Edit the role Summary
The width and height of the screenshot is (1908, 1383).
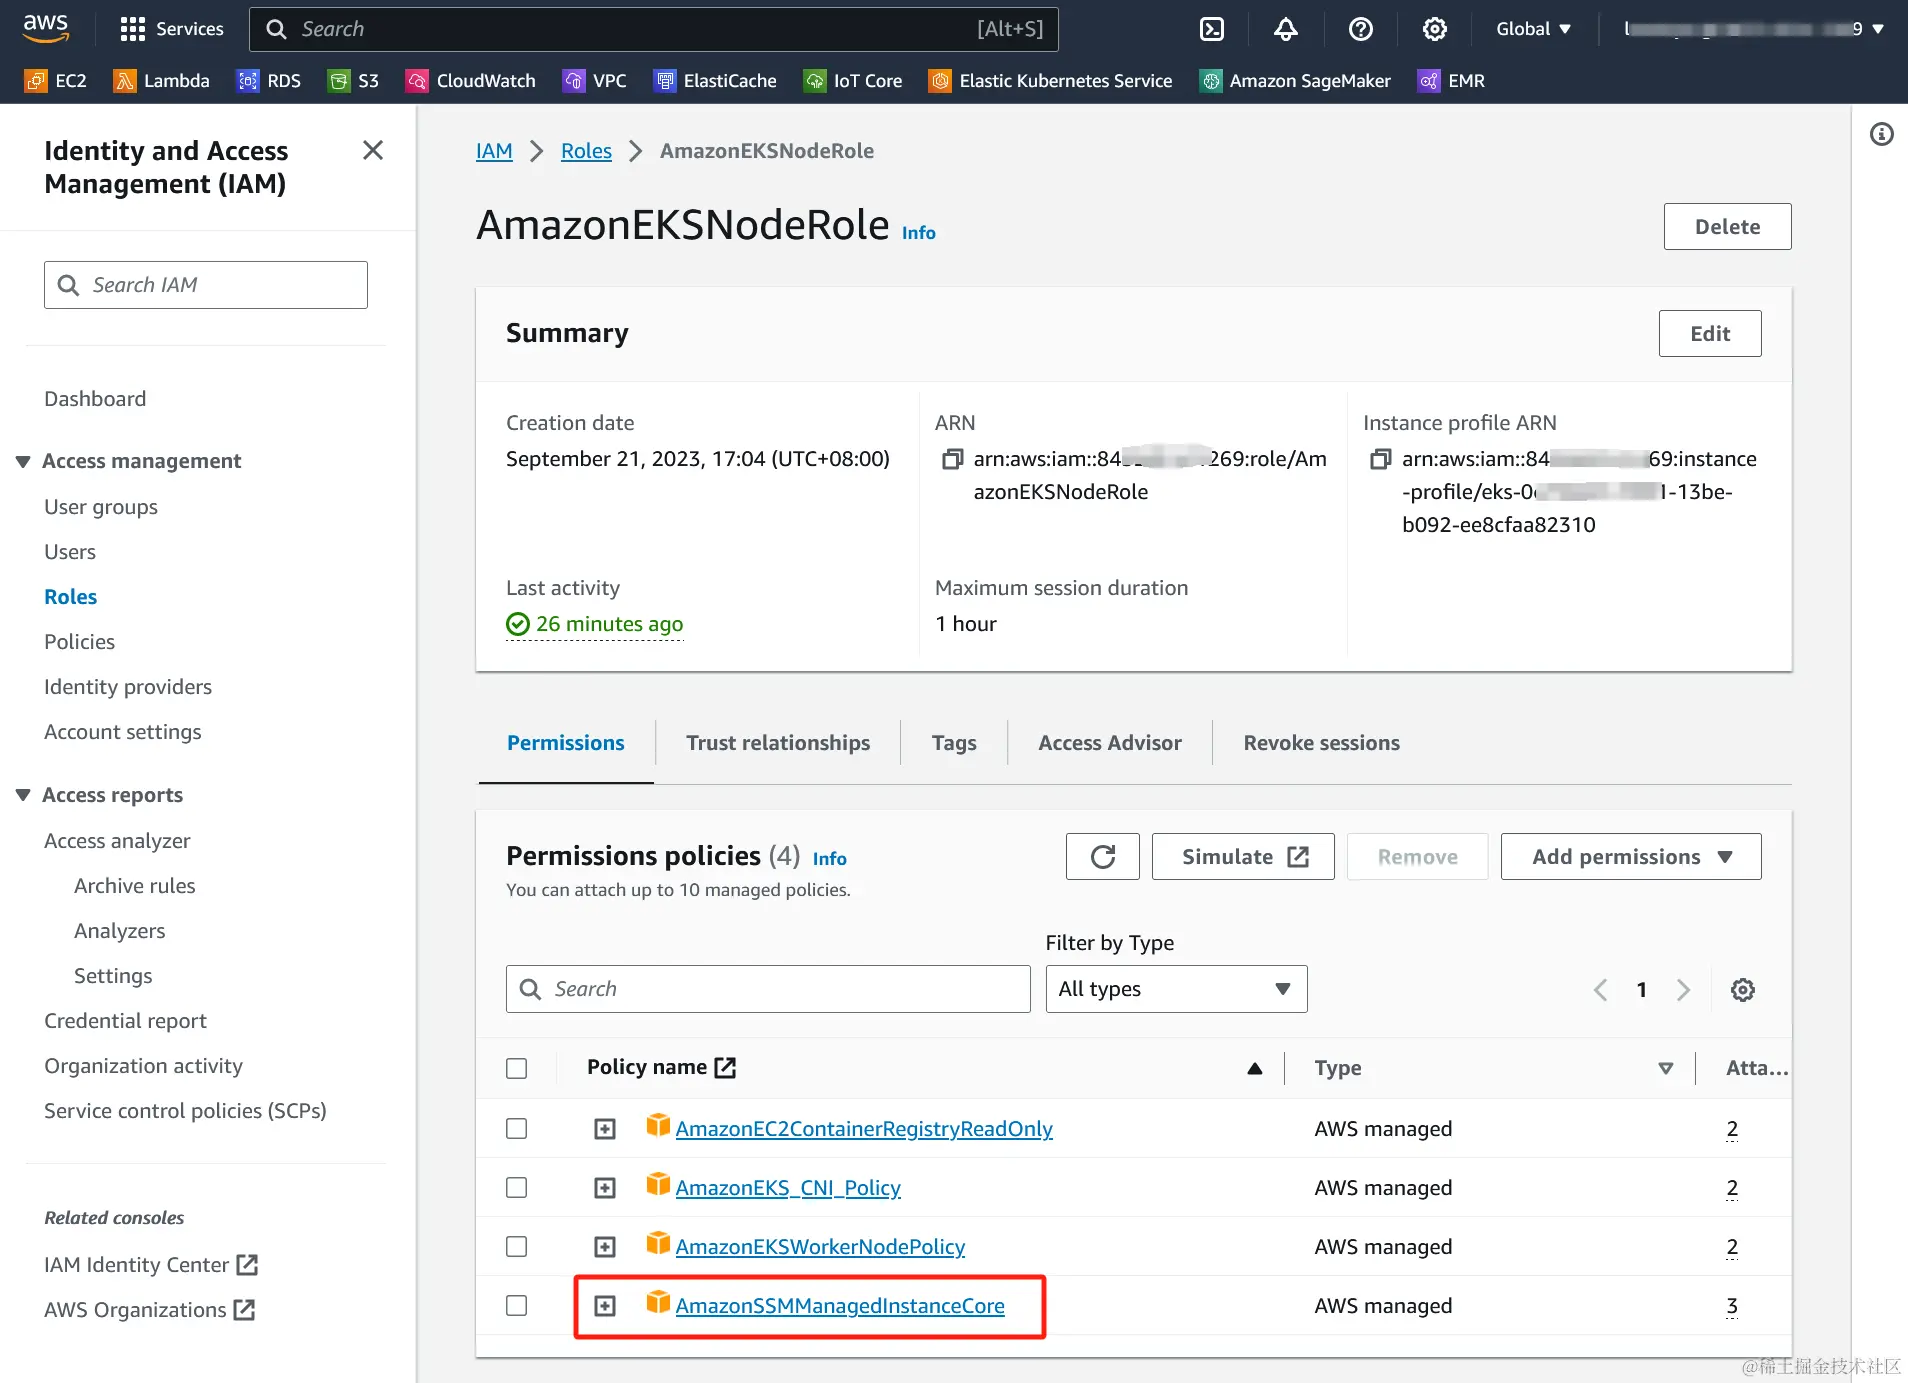click(1710, 334)
